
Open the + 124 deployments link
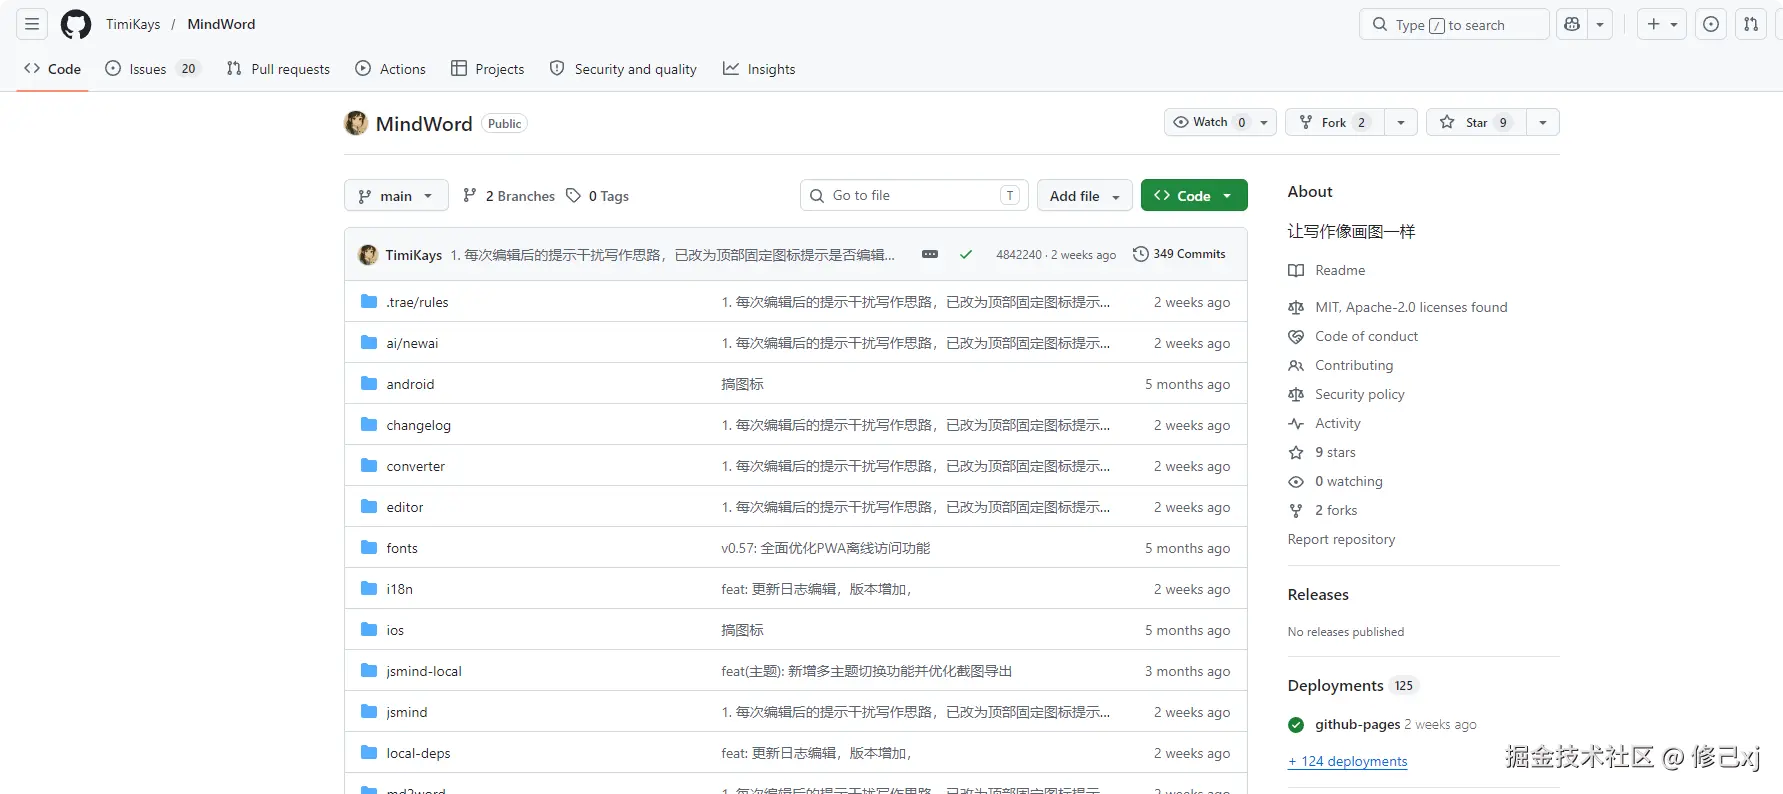pos(1348,761)
